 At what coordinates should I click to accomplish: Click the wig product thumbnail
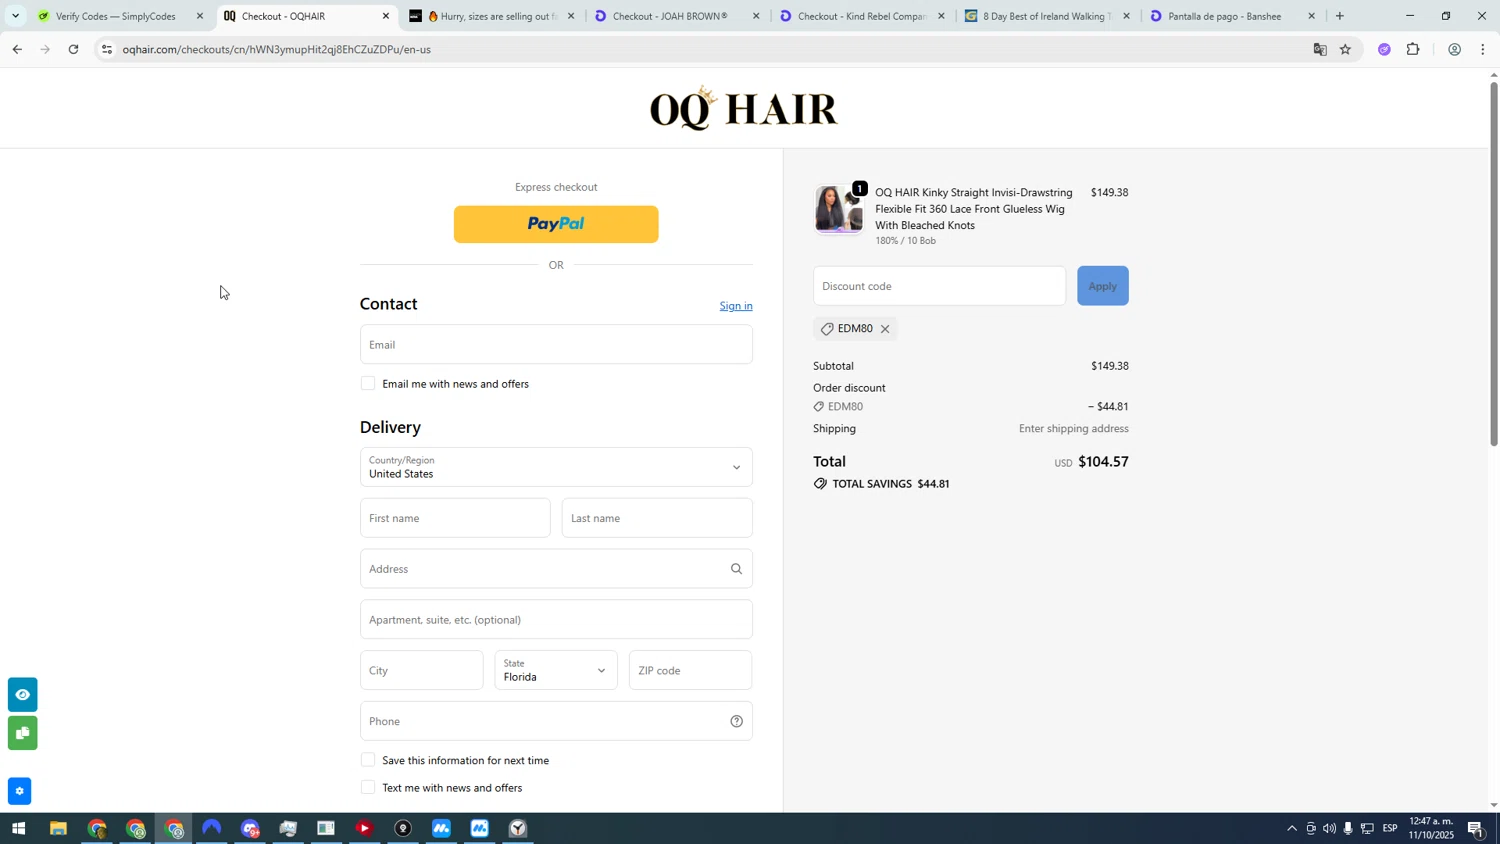(x=838, y=210)
